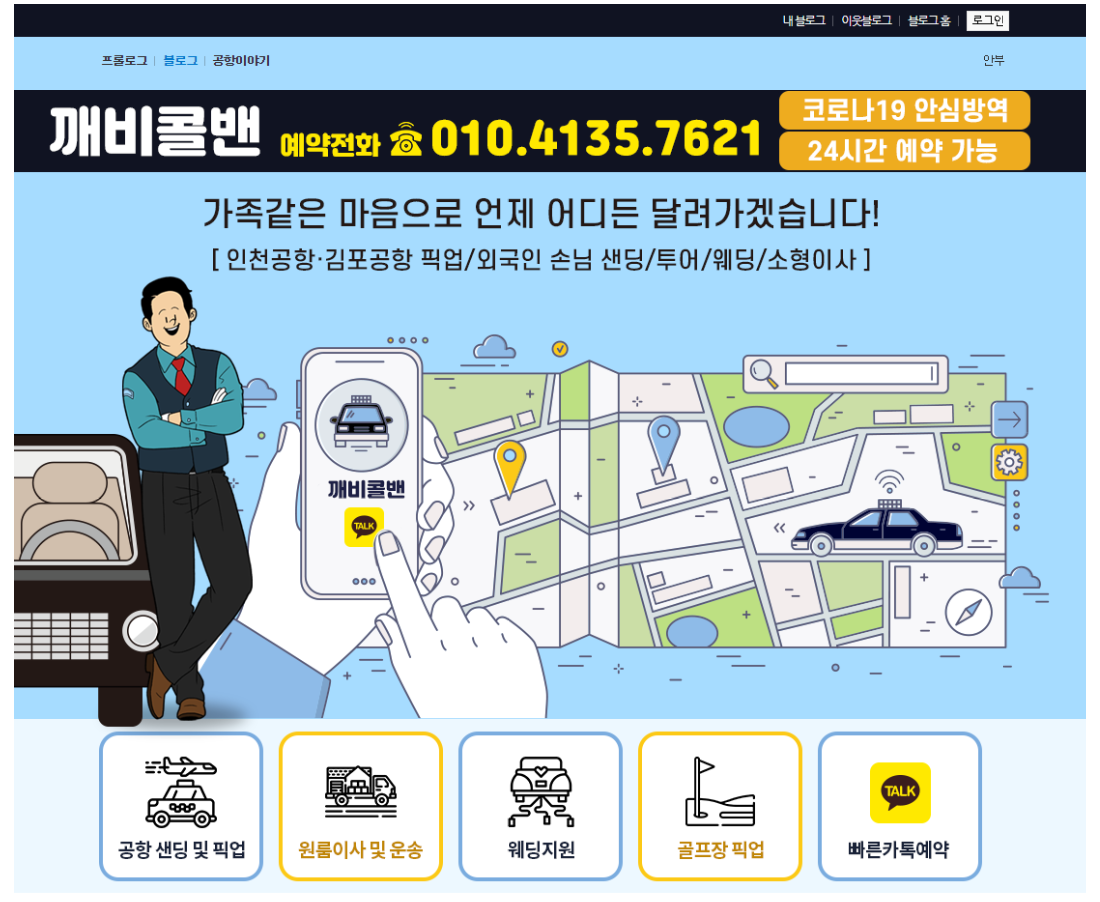Click the 코로나19 안심방역 badge
Screen dimensions: 1100x902
tap(904, 110)
